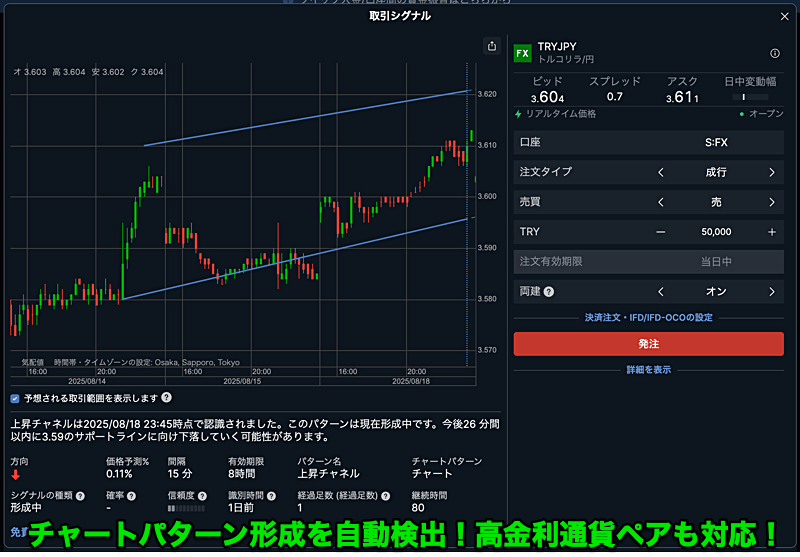The width and height of the screenshot is (800, 557).
Task: Open the timezone setting text under chart
Action: coord(146,362)
